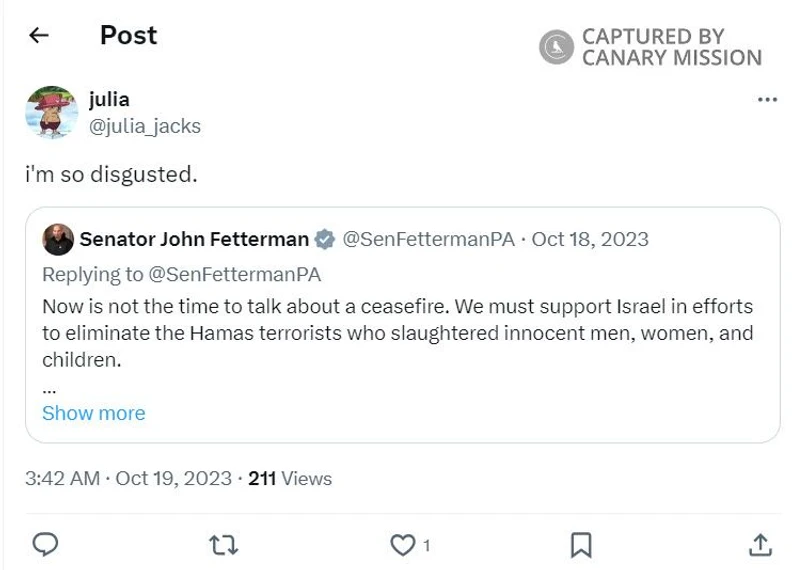Expand quoted tweet with Show more

click(93, 413)
